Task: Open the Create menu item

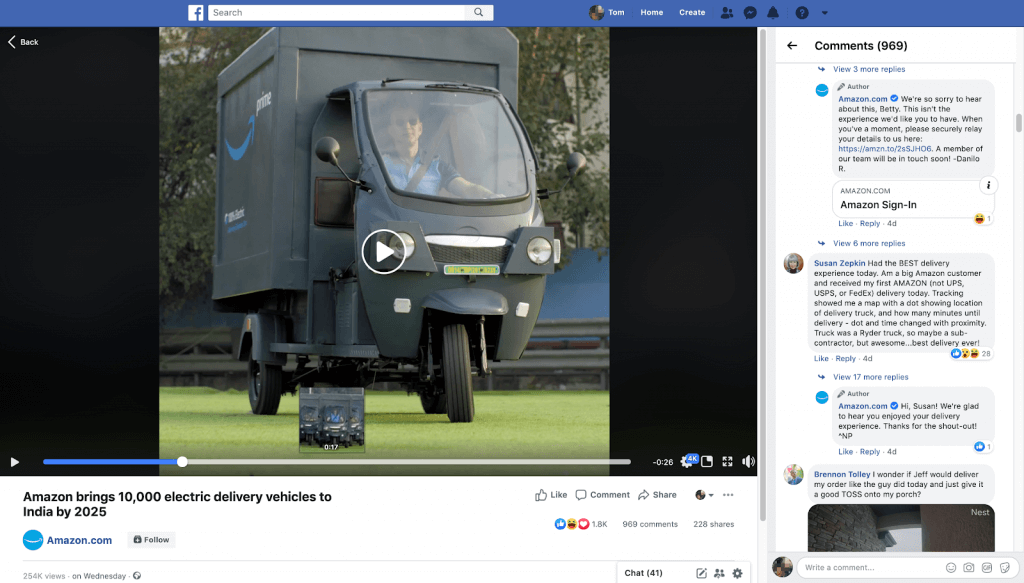Action: pyautogui.click(x=692, y=12)
